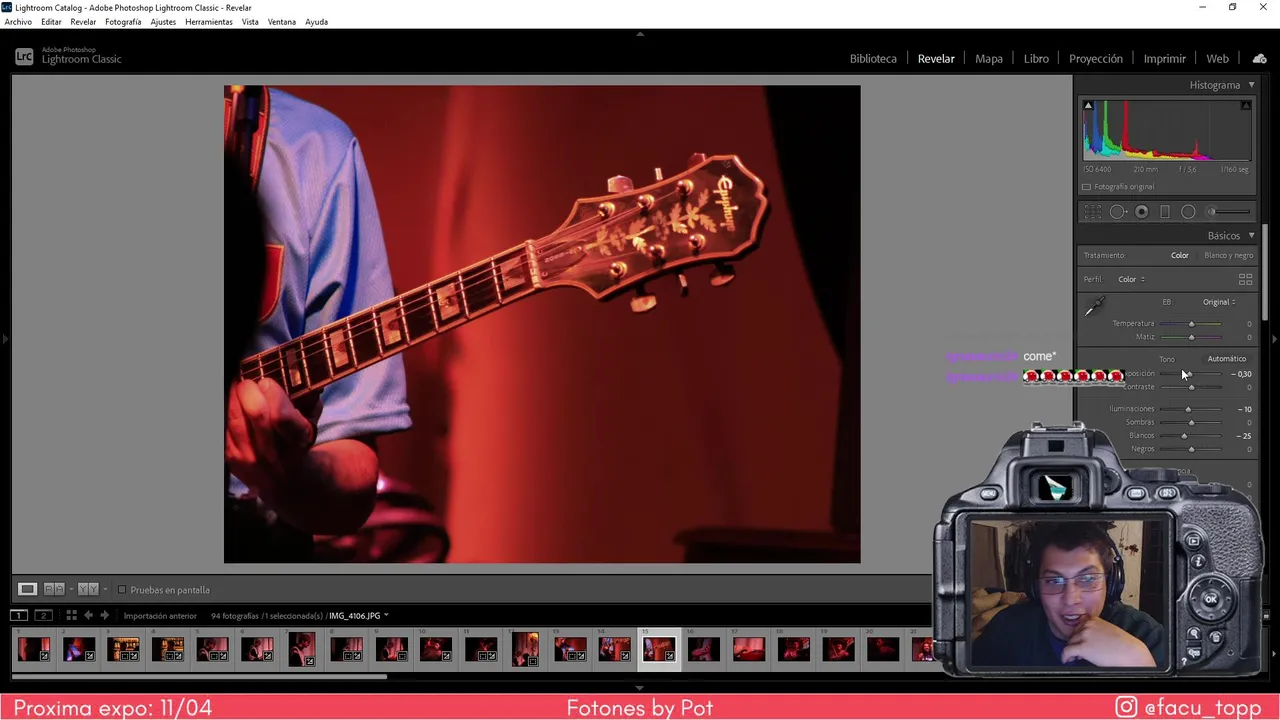Click the adjustment badge on thumbnail 7
The height and width of the screenshot is (720, 1280).
tap(308, 660)
